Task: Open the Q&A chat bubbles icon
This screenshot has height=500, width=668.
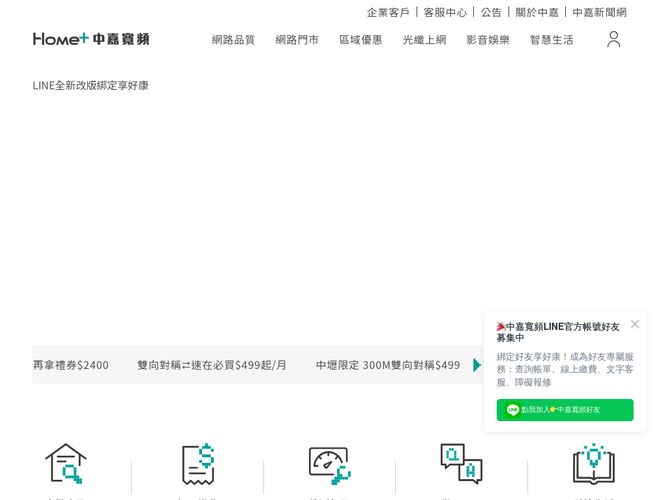Action: [461, 464]
